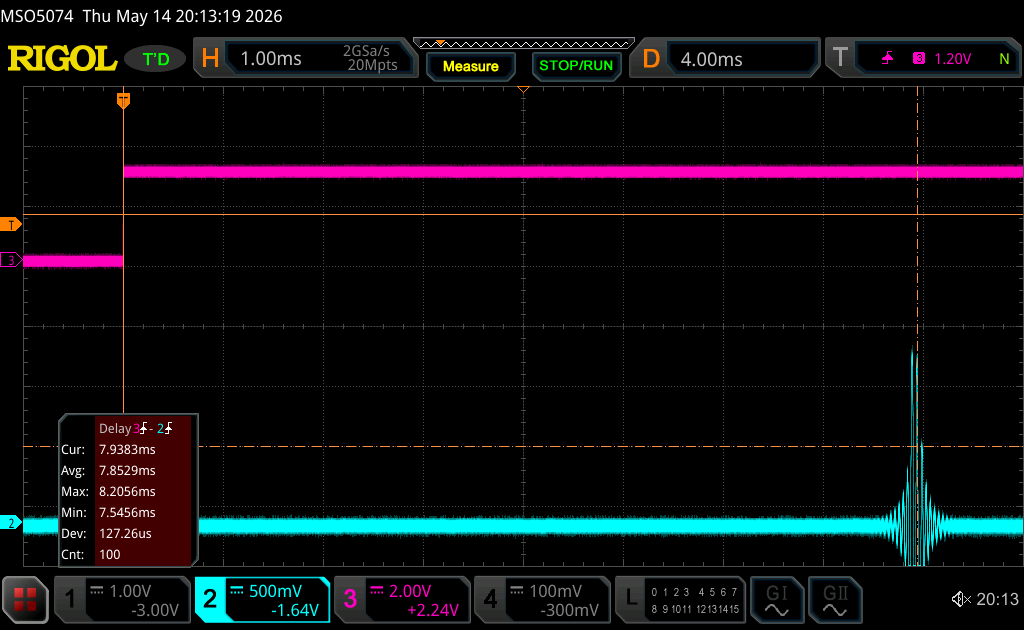Click the channel 2 ground level marker
The image size is (1024, 630).
pos(10,522)
